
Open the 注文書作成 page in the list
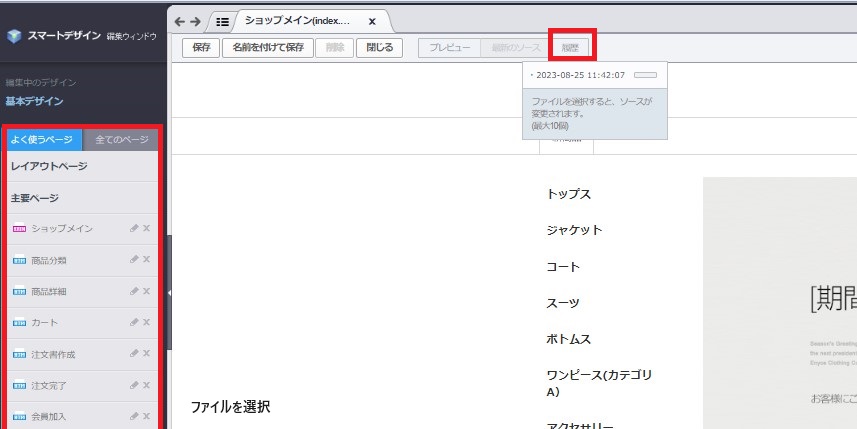point(53,355)
